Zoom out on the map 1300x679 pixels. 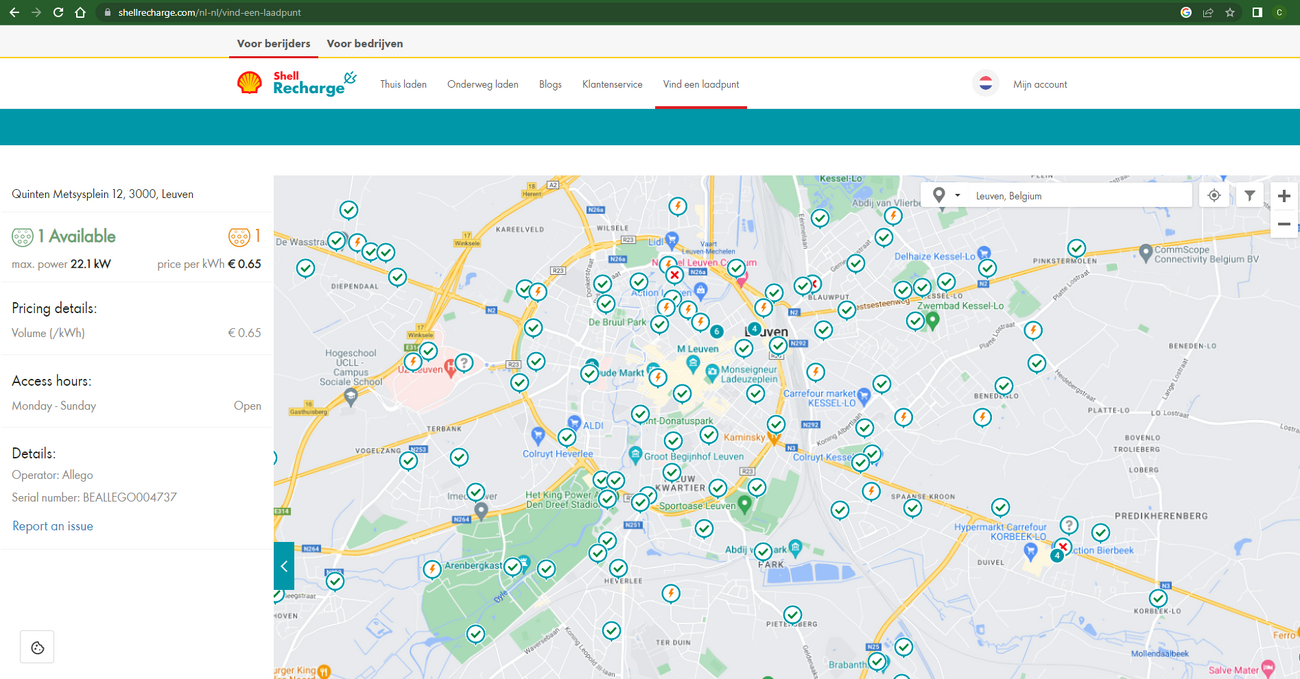coord(1284,224)
